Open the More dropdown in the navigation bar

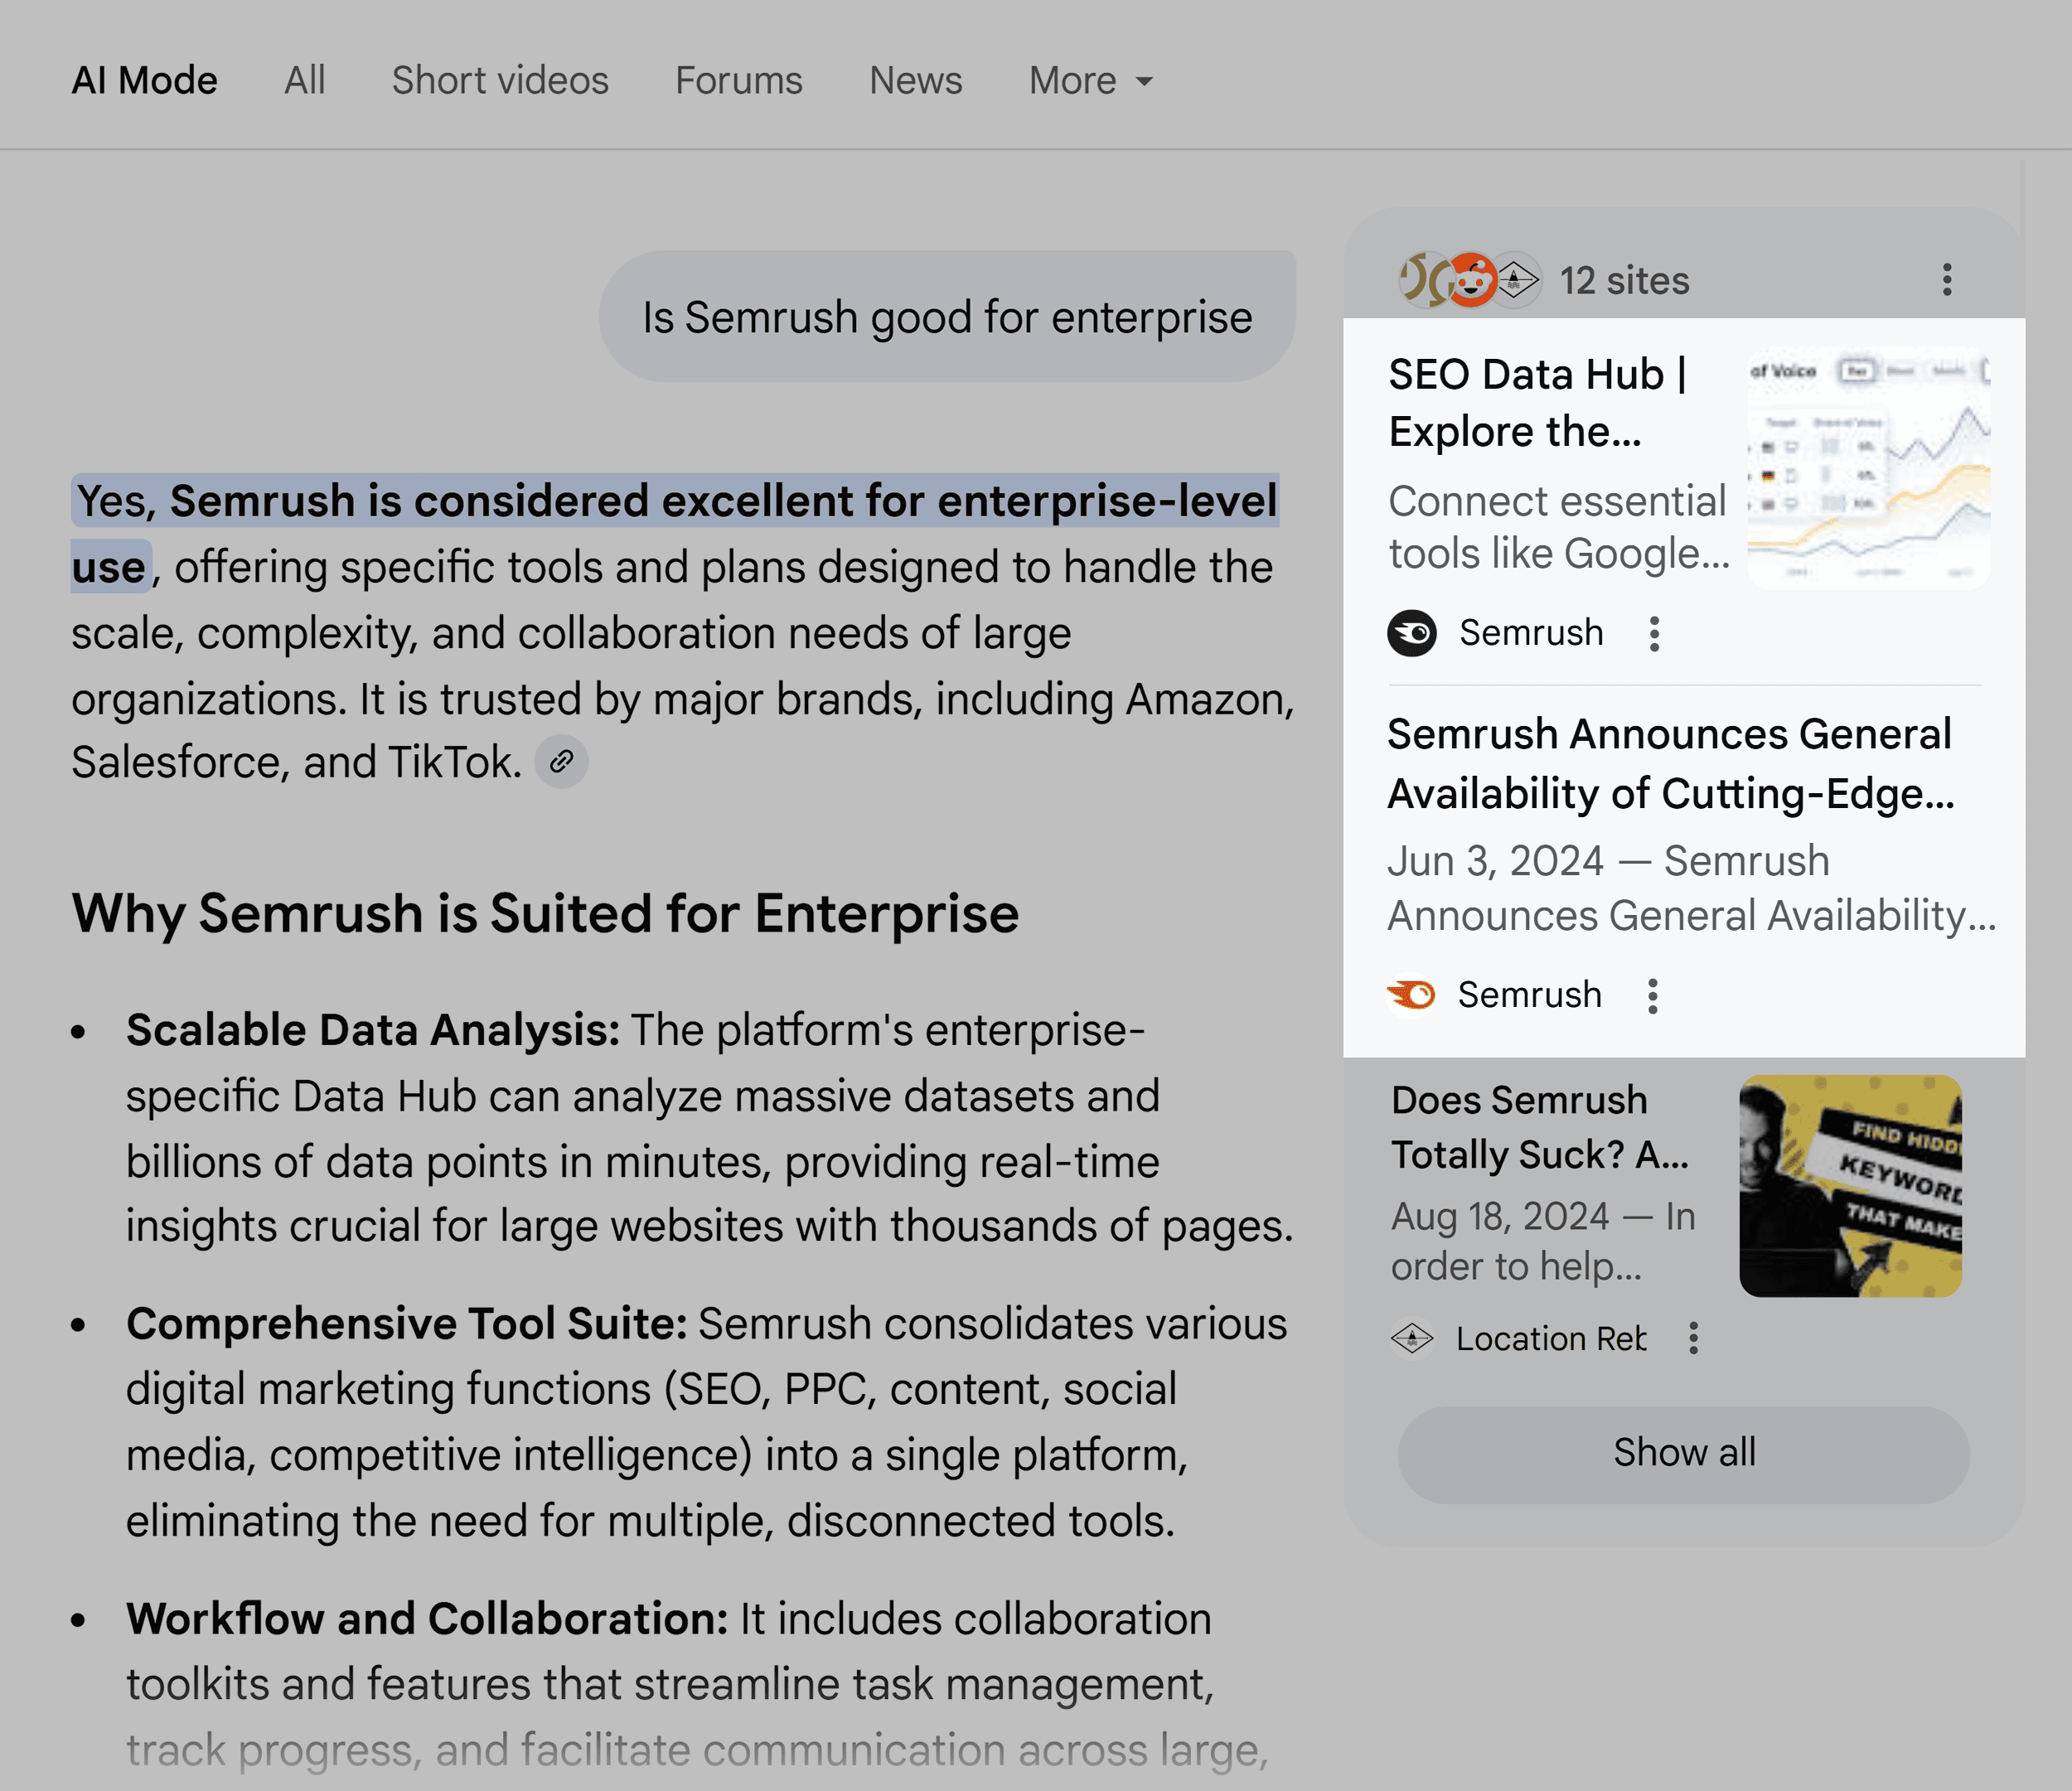(x=1089, y=80)
